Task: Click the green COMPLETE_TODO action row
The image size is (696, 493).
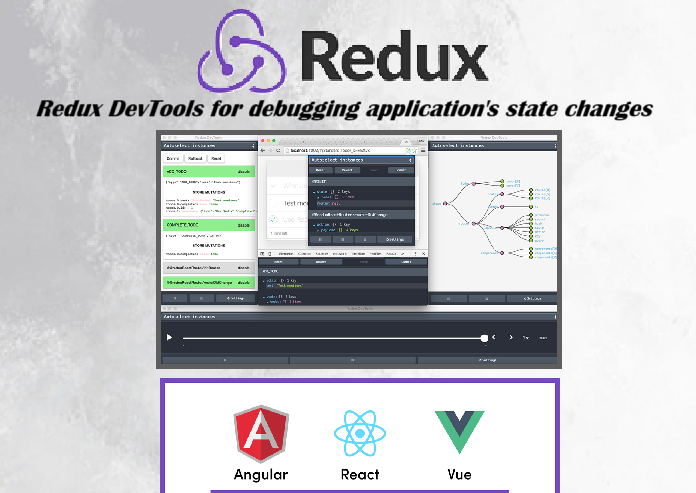Action: coord(209,225)
